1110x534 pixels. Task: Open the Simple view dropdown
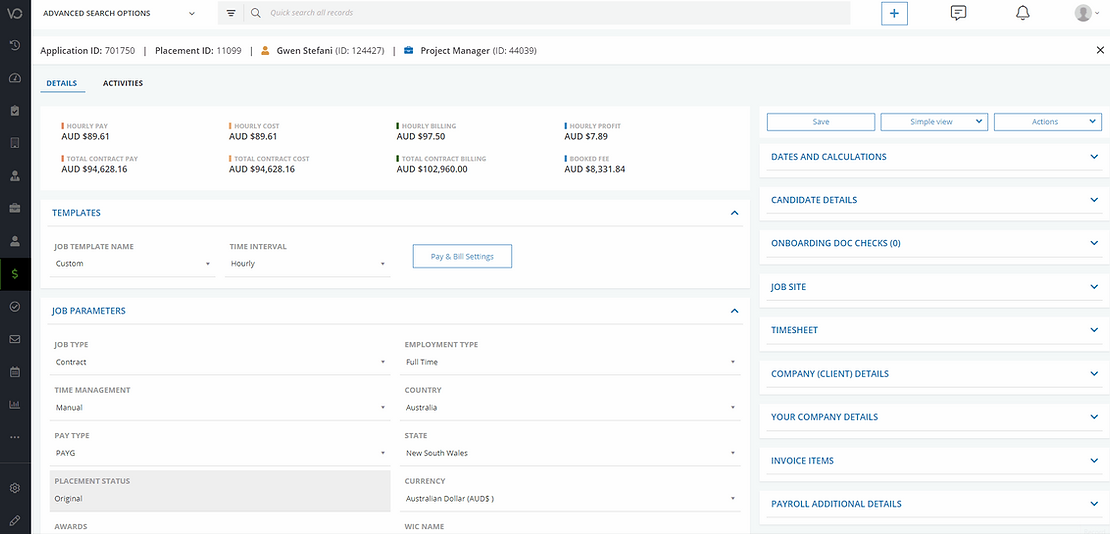pyautogui.click(x=933, y=121)
